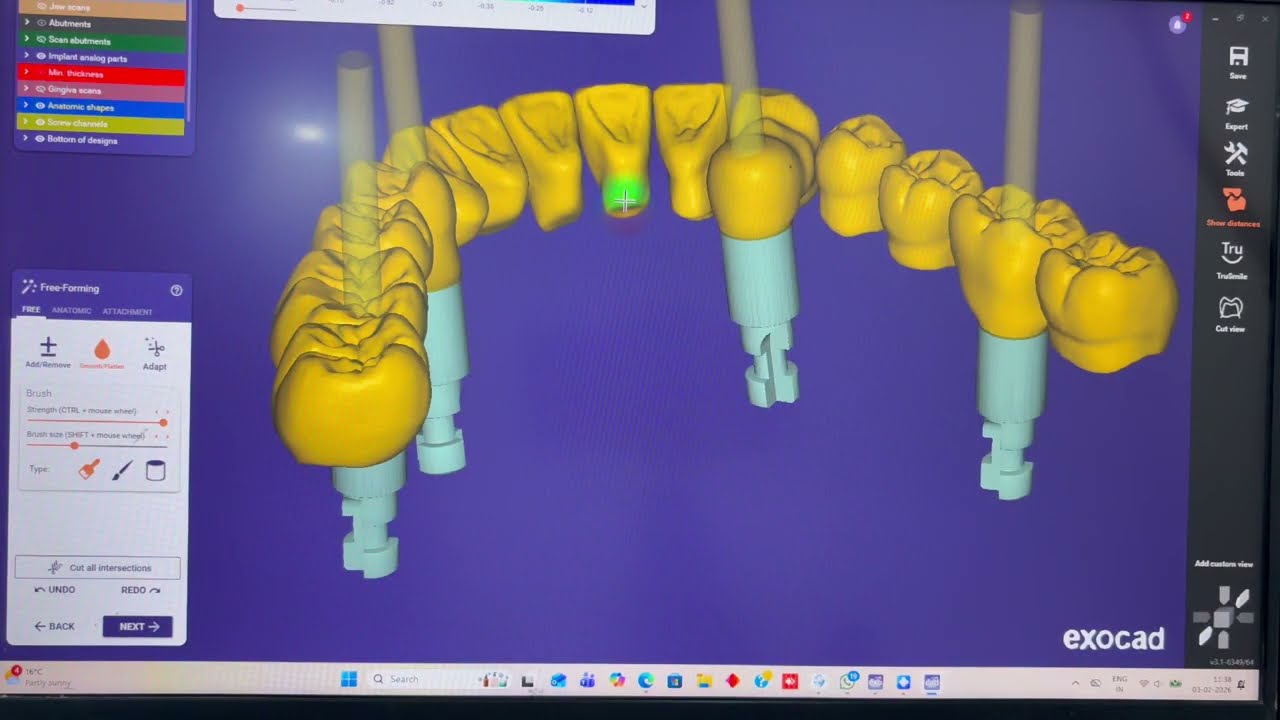
Task: Proceed with the NEXT button
Action: point(138,627)
